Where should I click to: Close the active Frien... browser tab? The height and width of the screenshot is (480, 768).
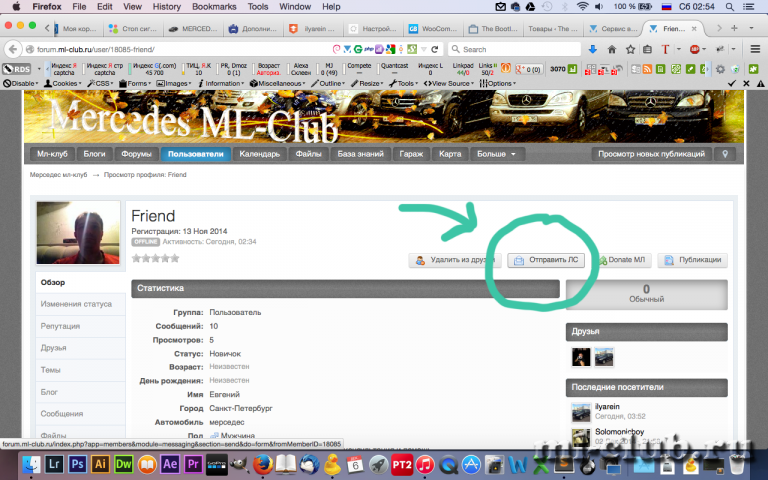point(694,29)
